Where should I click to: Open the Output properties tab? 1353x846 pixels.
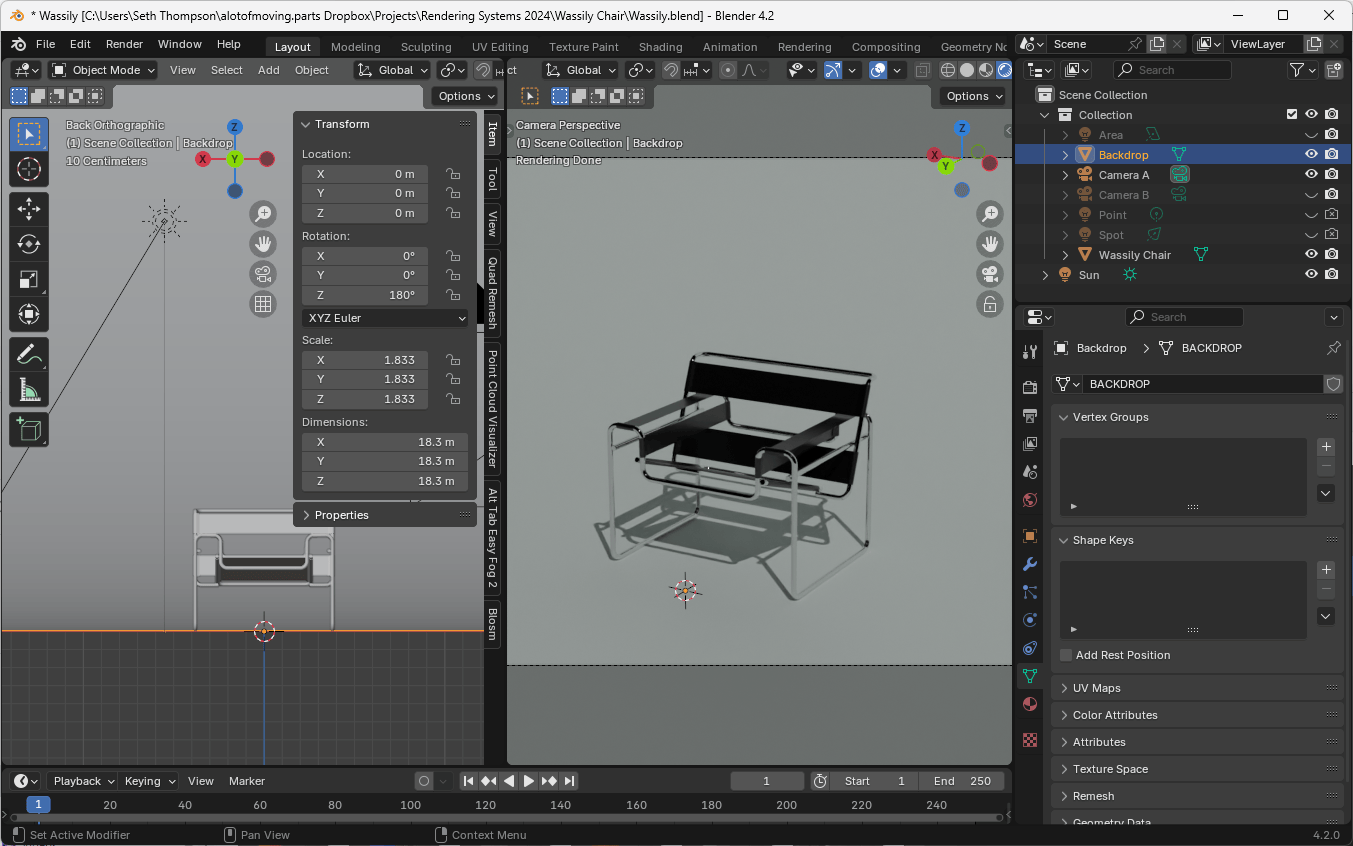(1030, 415)
